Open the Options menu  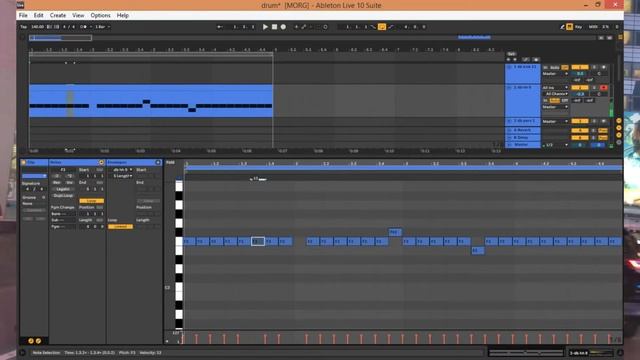coord(100,16)
